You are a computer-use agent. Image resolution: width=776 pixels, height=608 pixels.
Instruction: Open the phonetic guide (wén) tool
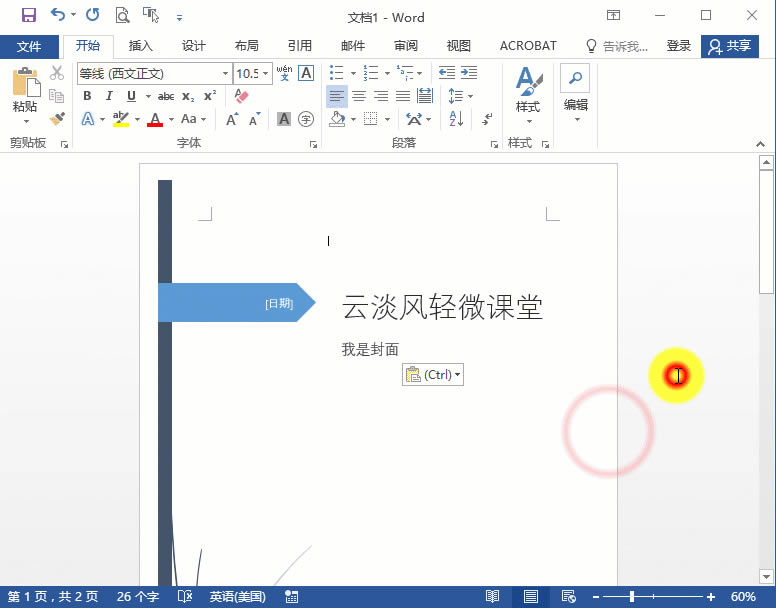pos(285,73)
